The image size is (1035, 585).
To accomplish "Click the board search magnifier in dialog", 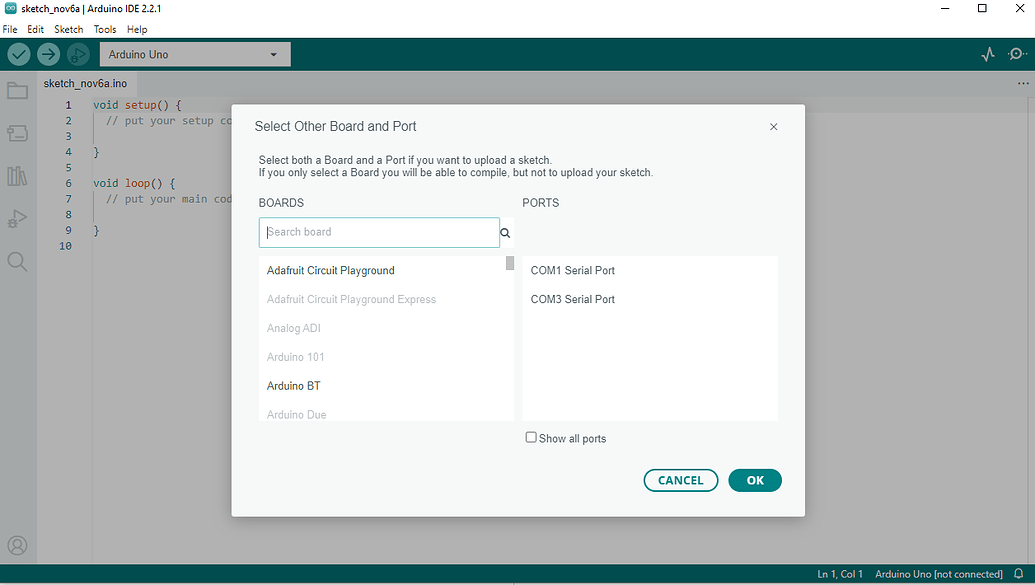I will coord(505,232).
